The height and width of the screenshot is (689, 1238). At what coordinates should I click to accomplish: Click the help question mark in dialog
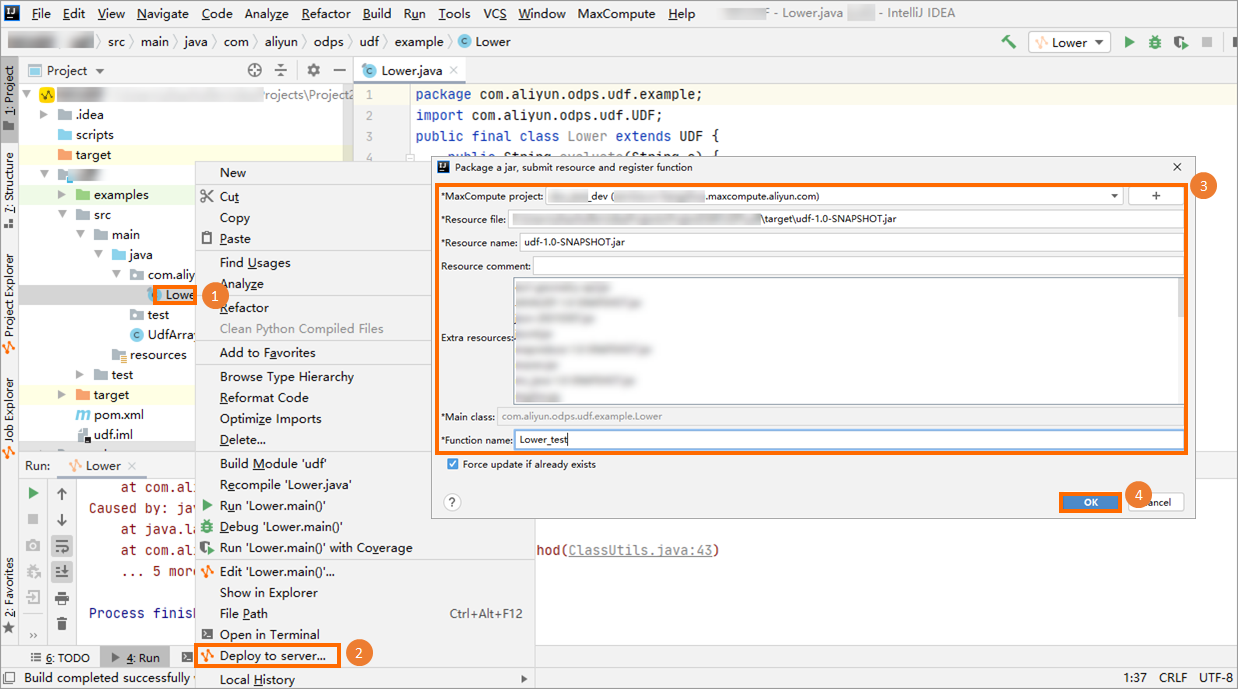coord(452,502)
